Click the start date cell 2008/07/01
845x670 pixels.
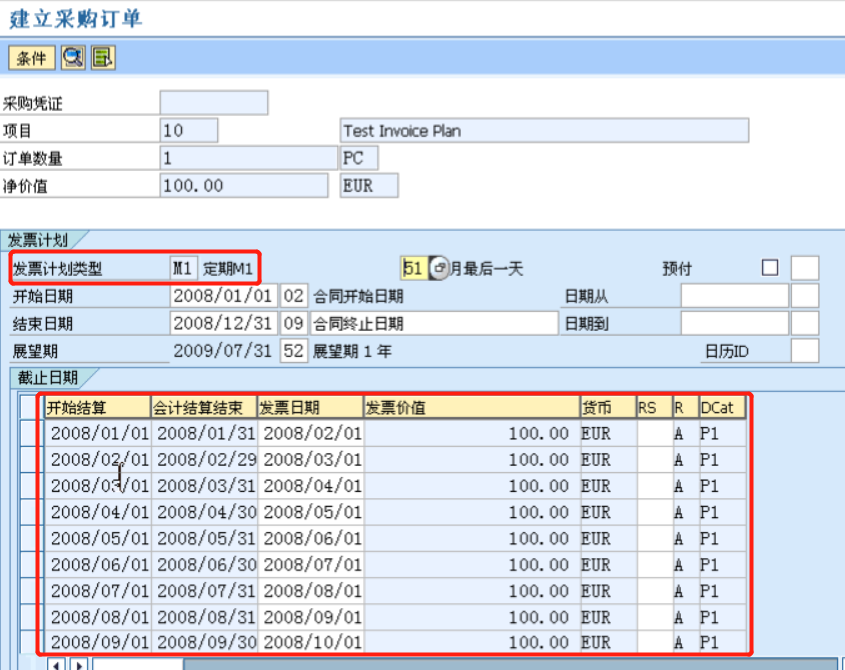(x=98, y=591)
